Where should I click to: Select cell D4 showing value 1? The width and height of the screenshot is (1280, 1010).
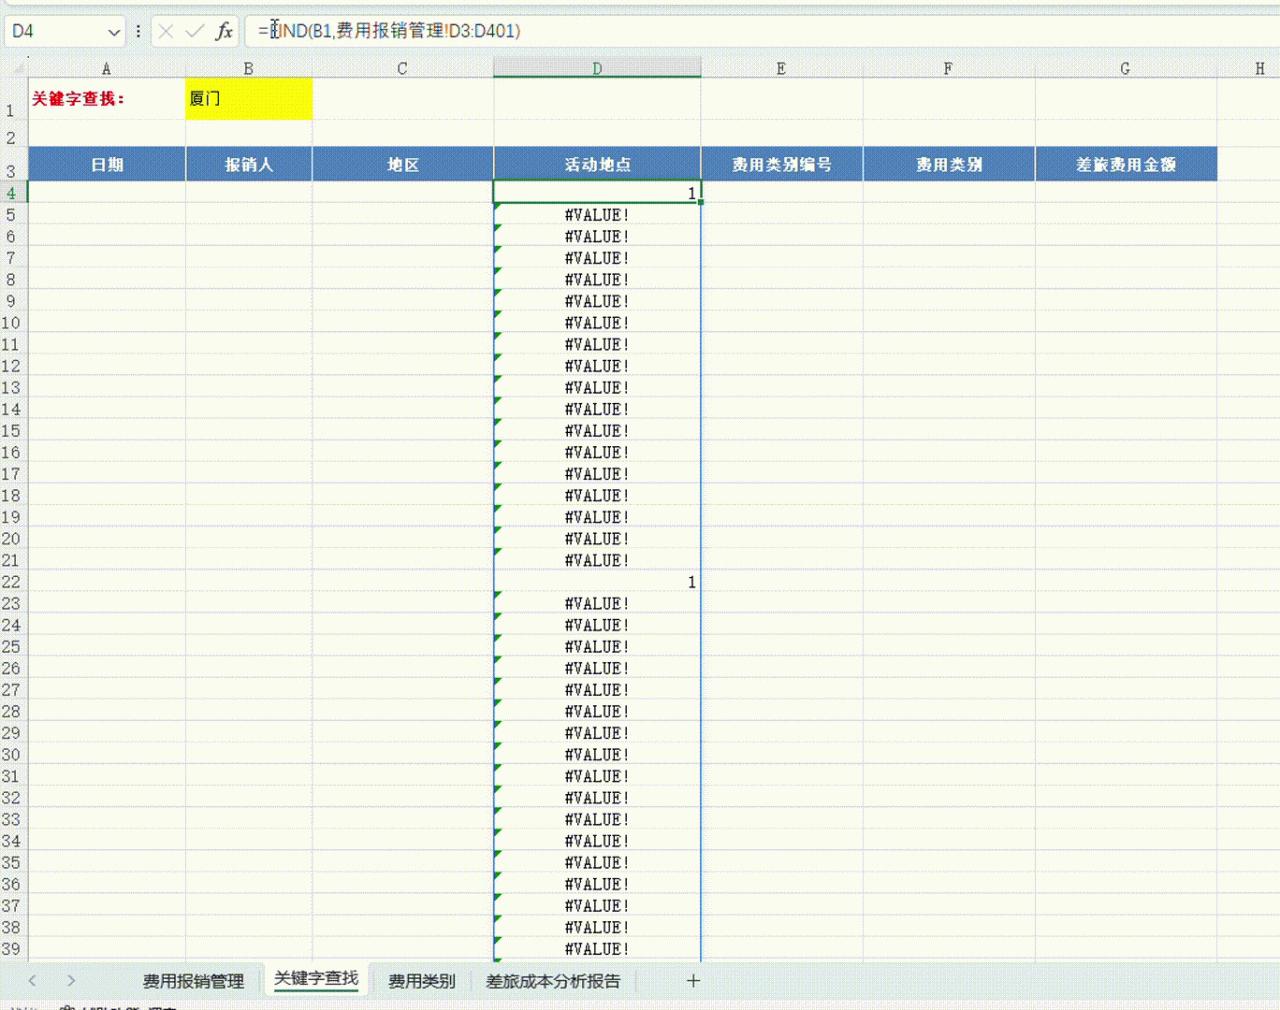tap(597, 192)
